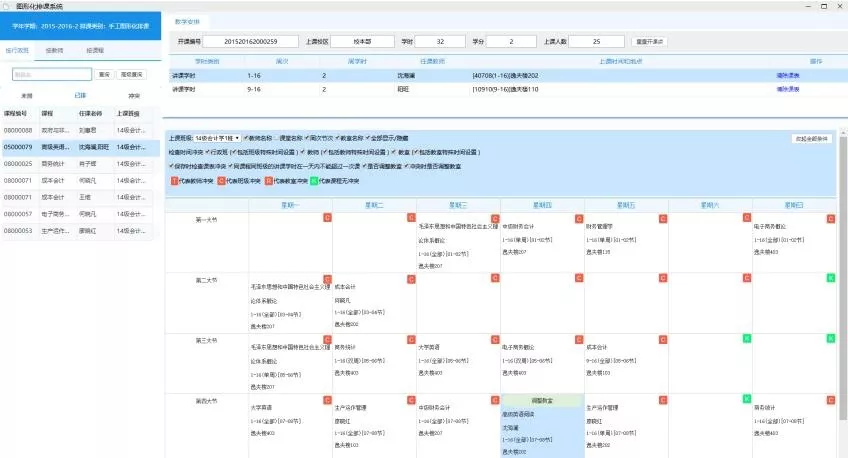
Task: Click red icon in Wednesday second period cell
Action: click(x=495, y=277)
